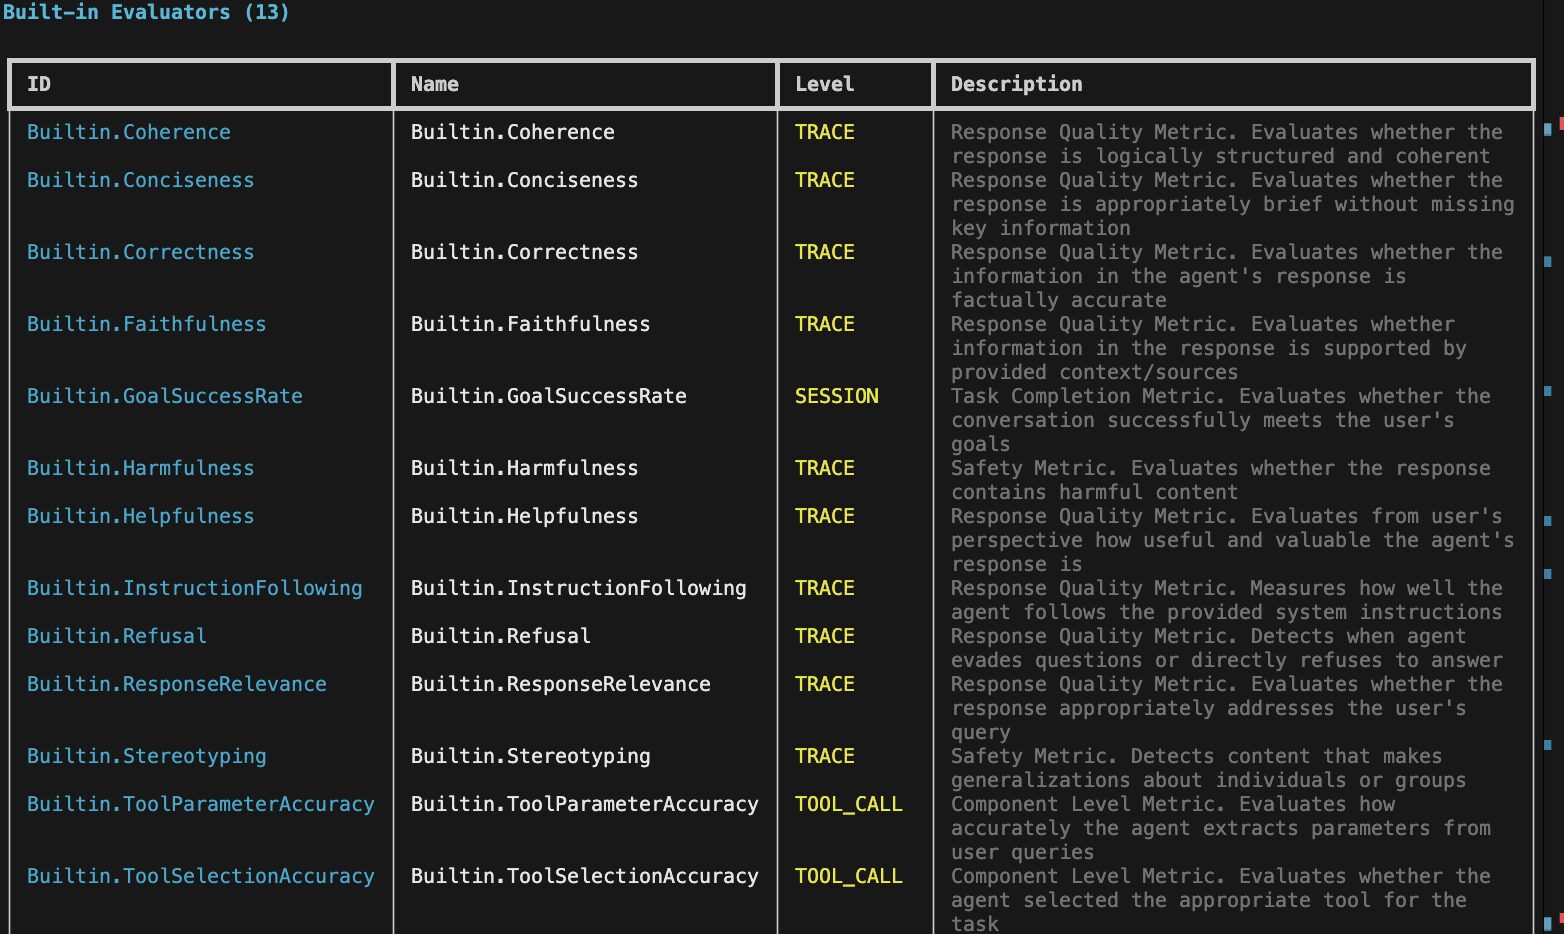Click the Name column header
This screenshot has height=934, width=1564.
point(434,84)
